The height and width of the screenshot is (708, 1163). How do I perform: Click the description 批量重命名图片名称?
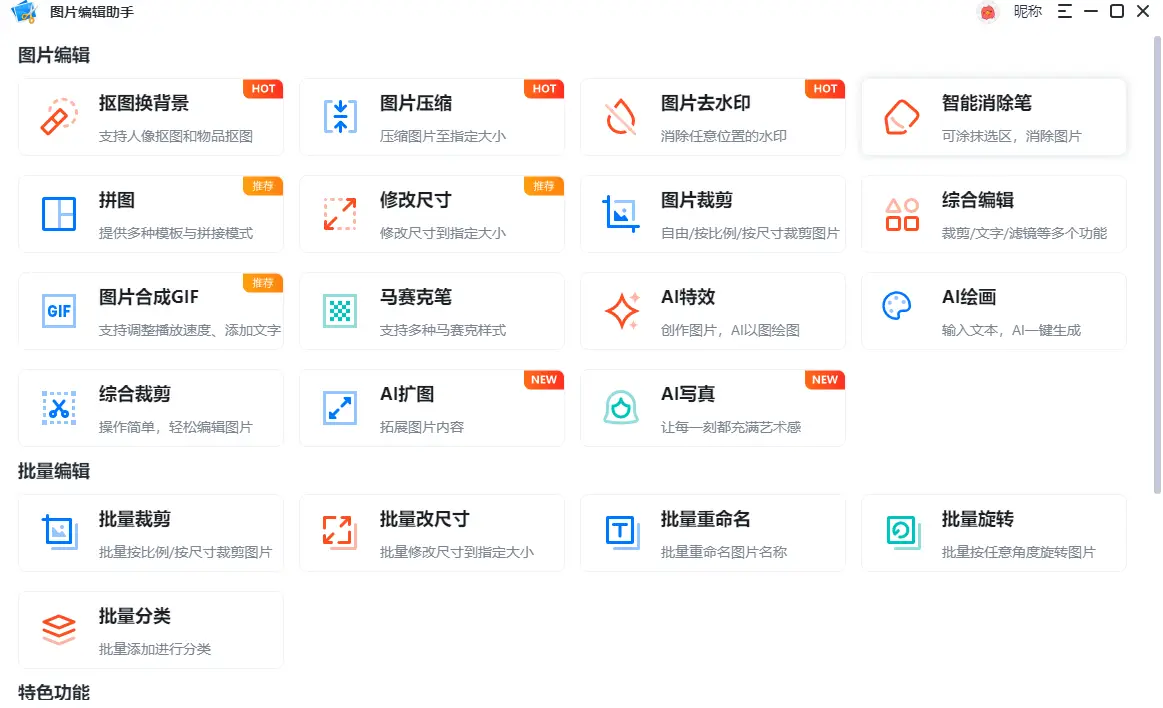click(x=724, y=552)
